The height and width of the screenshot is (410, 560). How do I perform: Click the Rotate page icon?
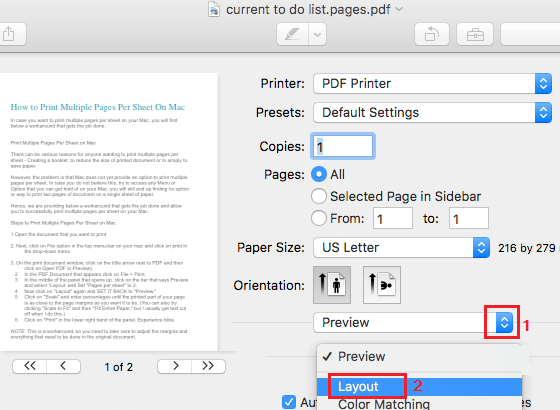pyautogui.click(x=432, y=34)
